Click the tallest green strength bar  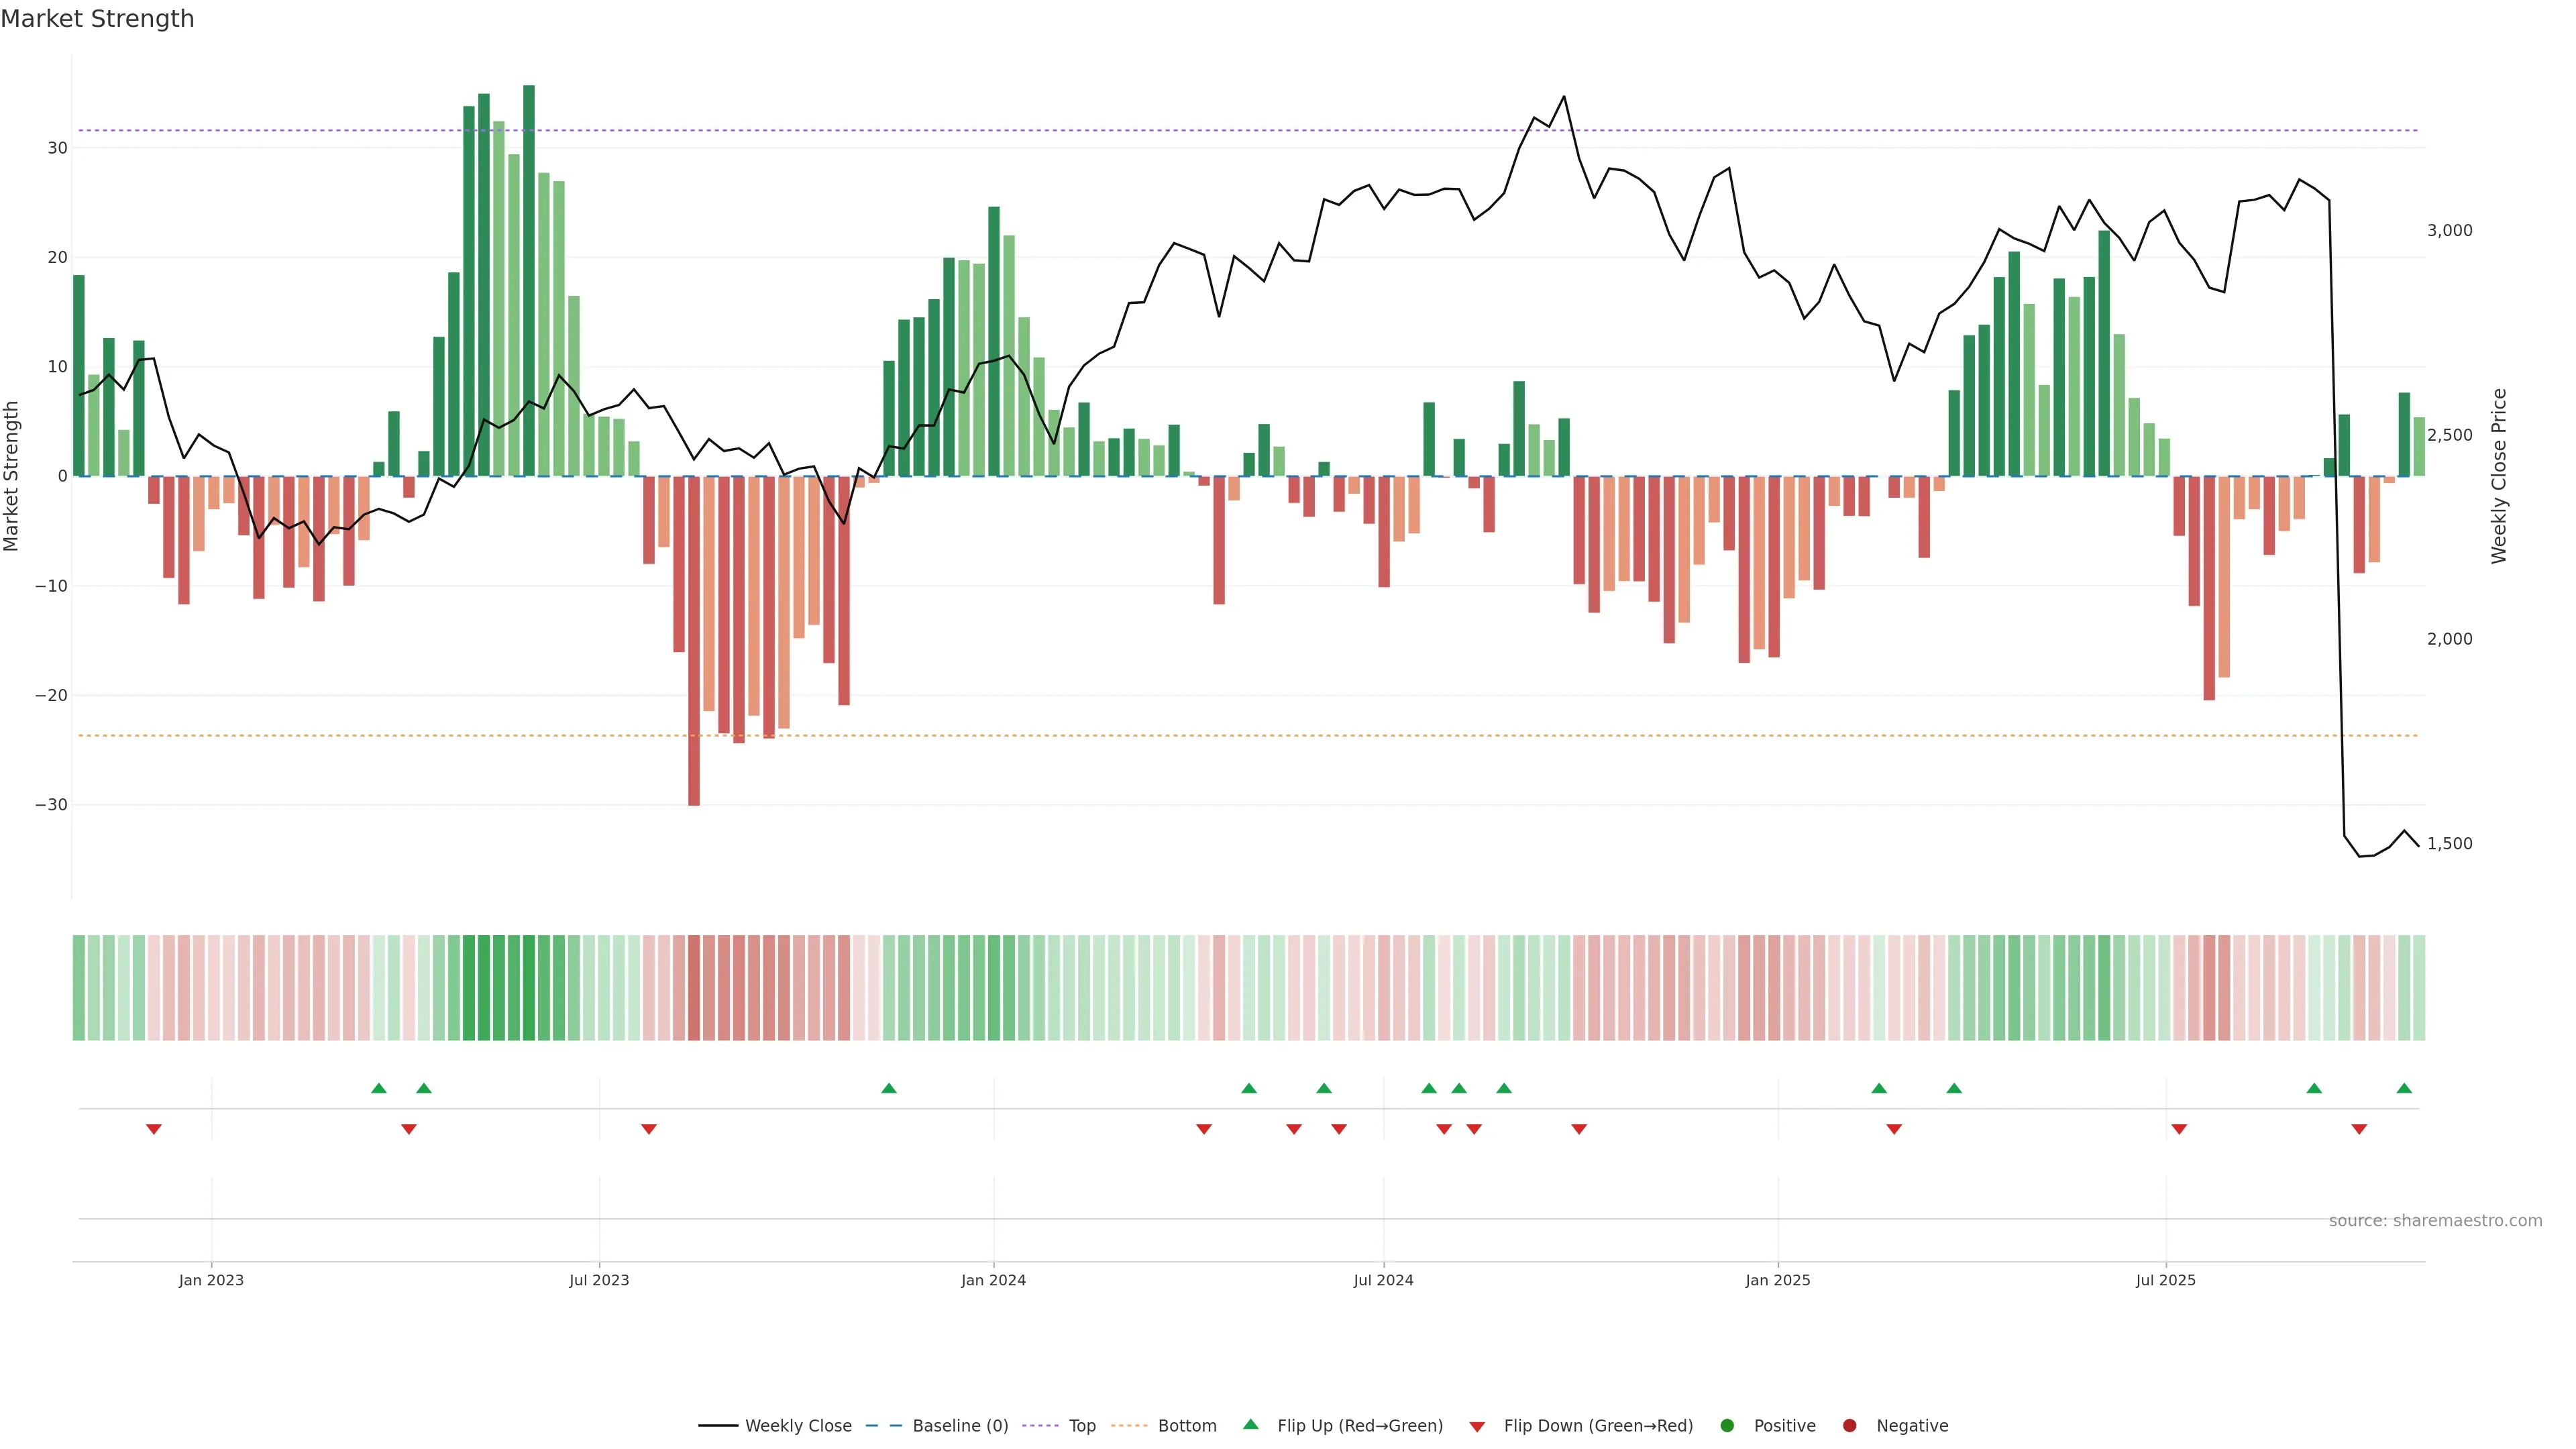tap(529, 280)
